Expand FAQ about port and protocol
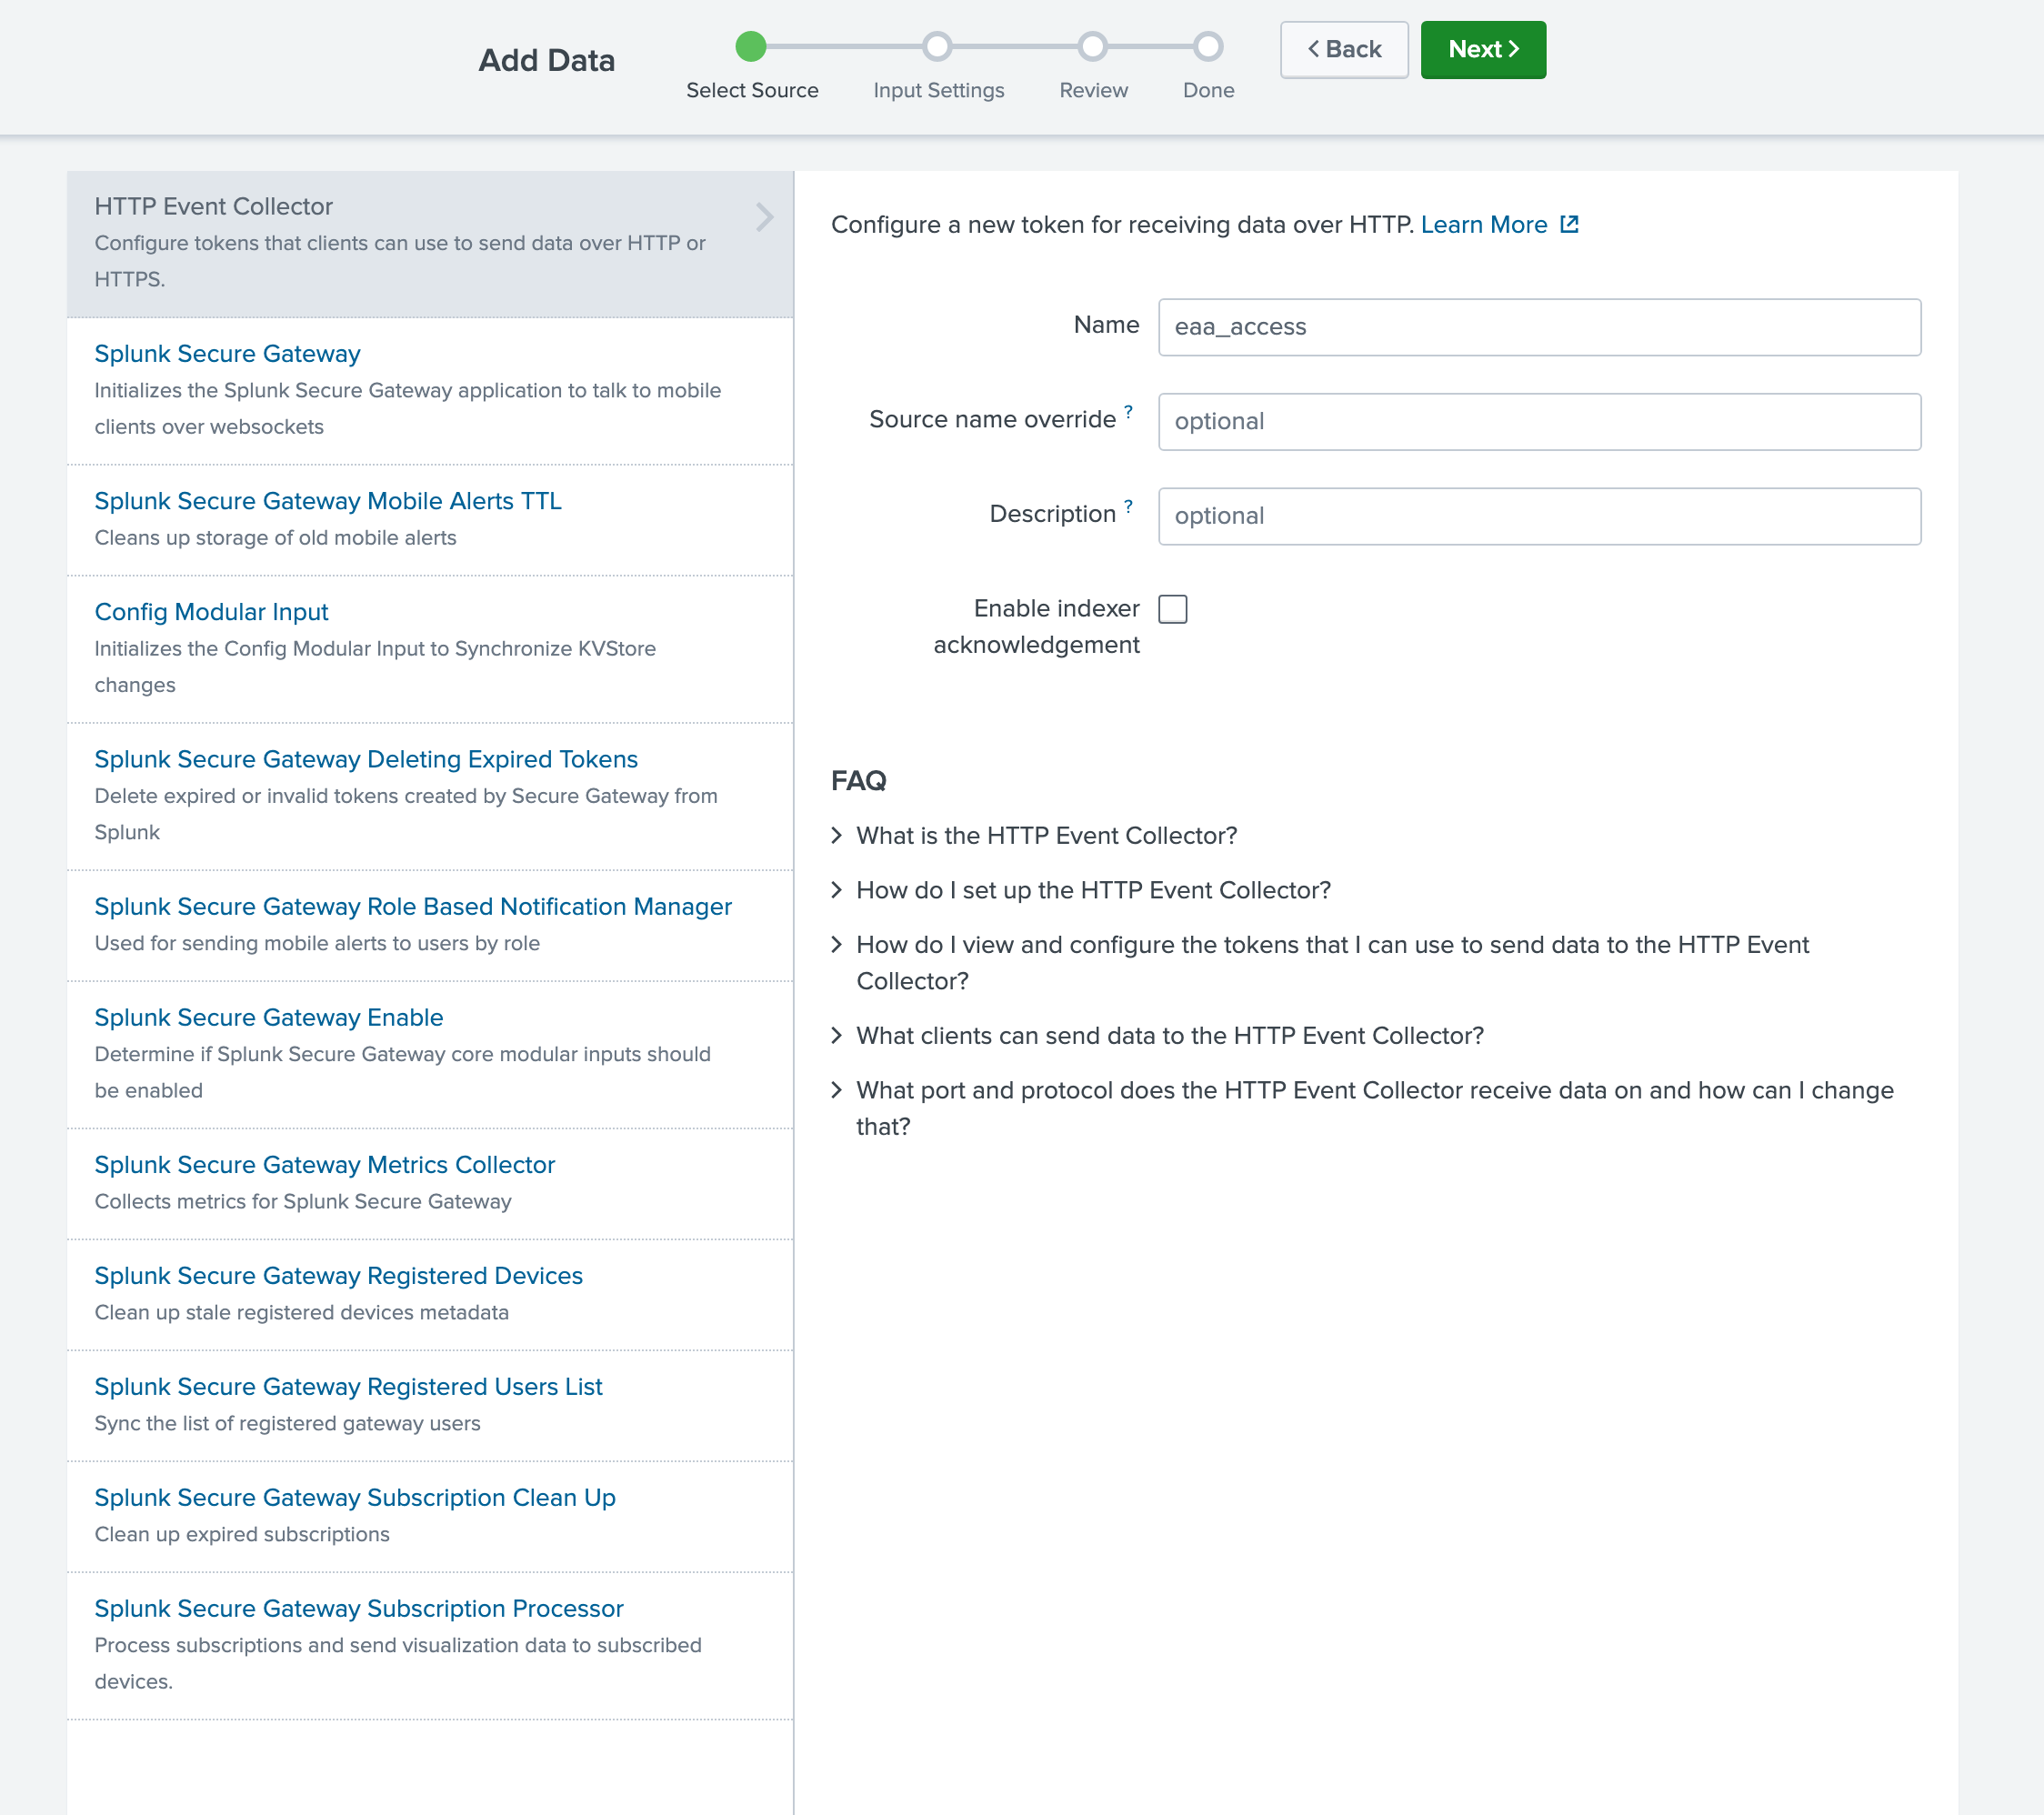The height and width of the screenshot is (1815, 2044). (1362, 1108)
